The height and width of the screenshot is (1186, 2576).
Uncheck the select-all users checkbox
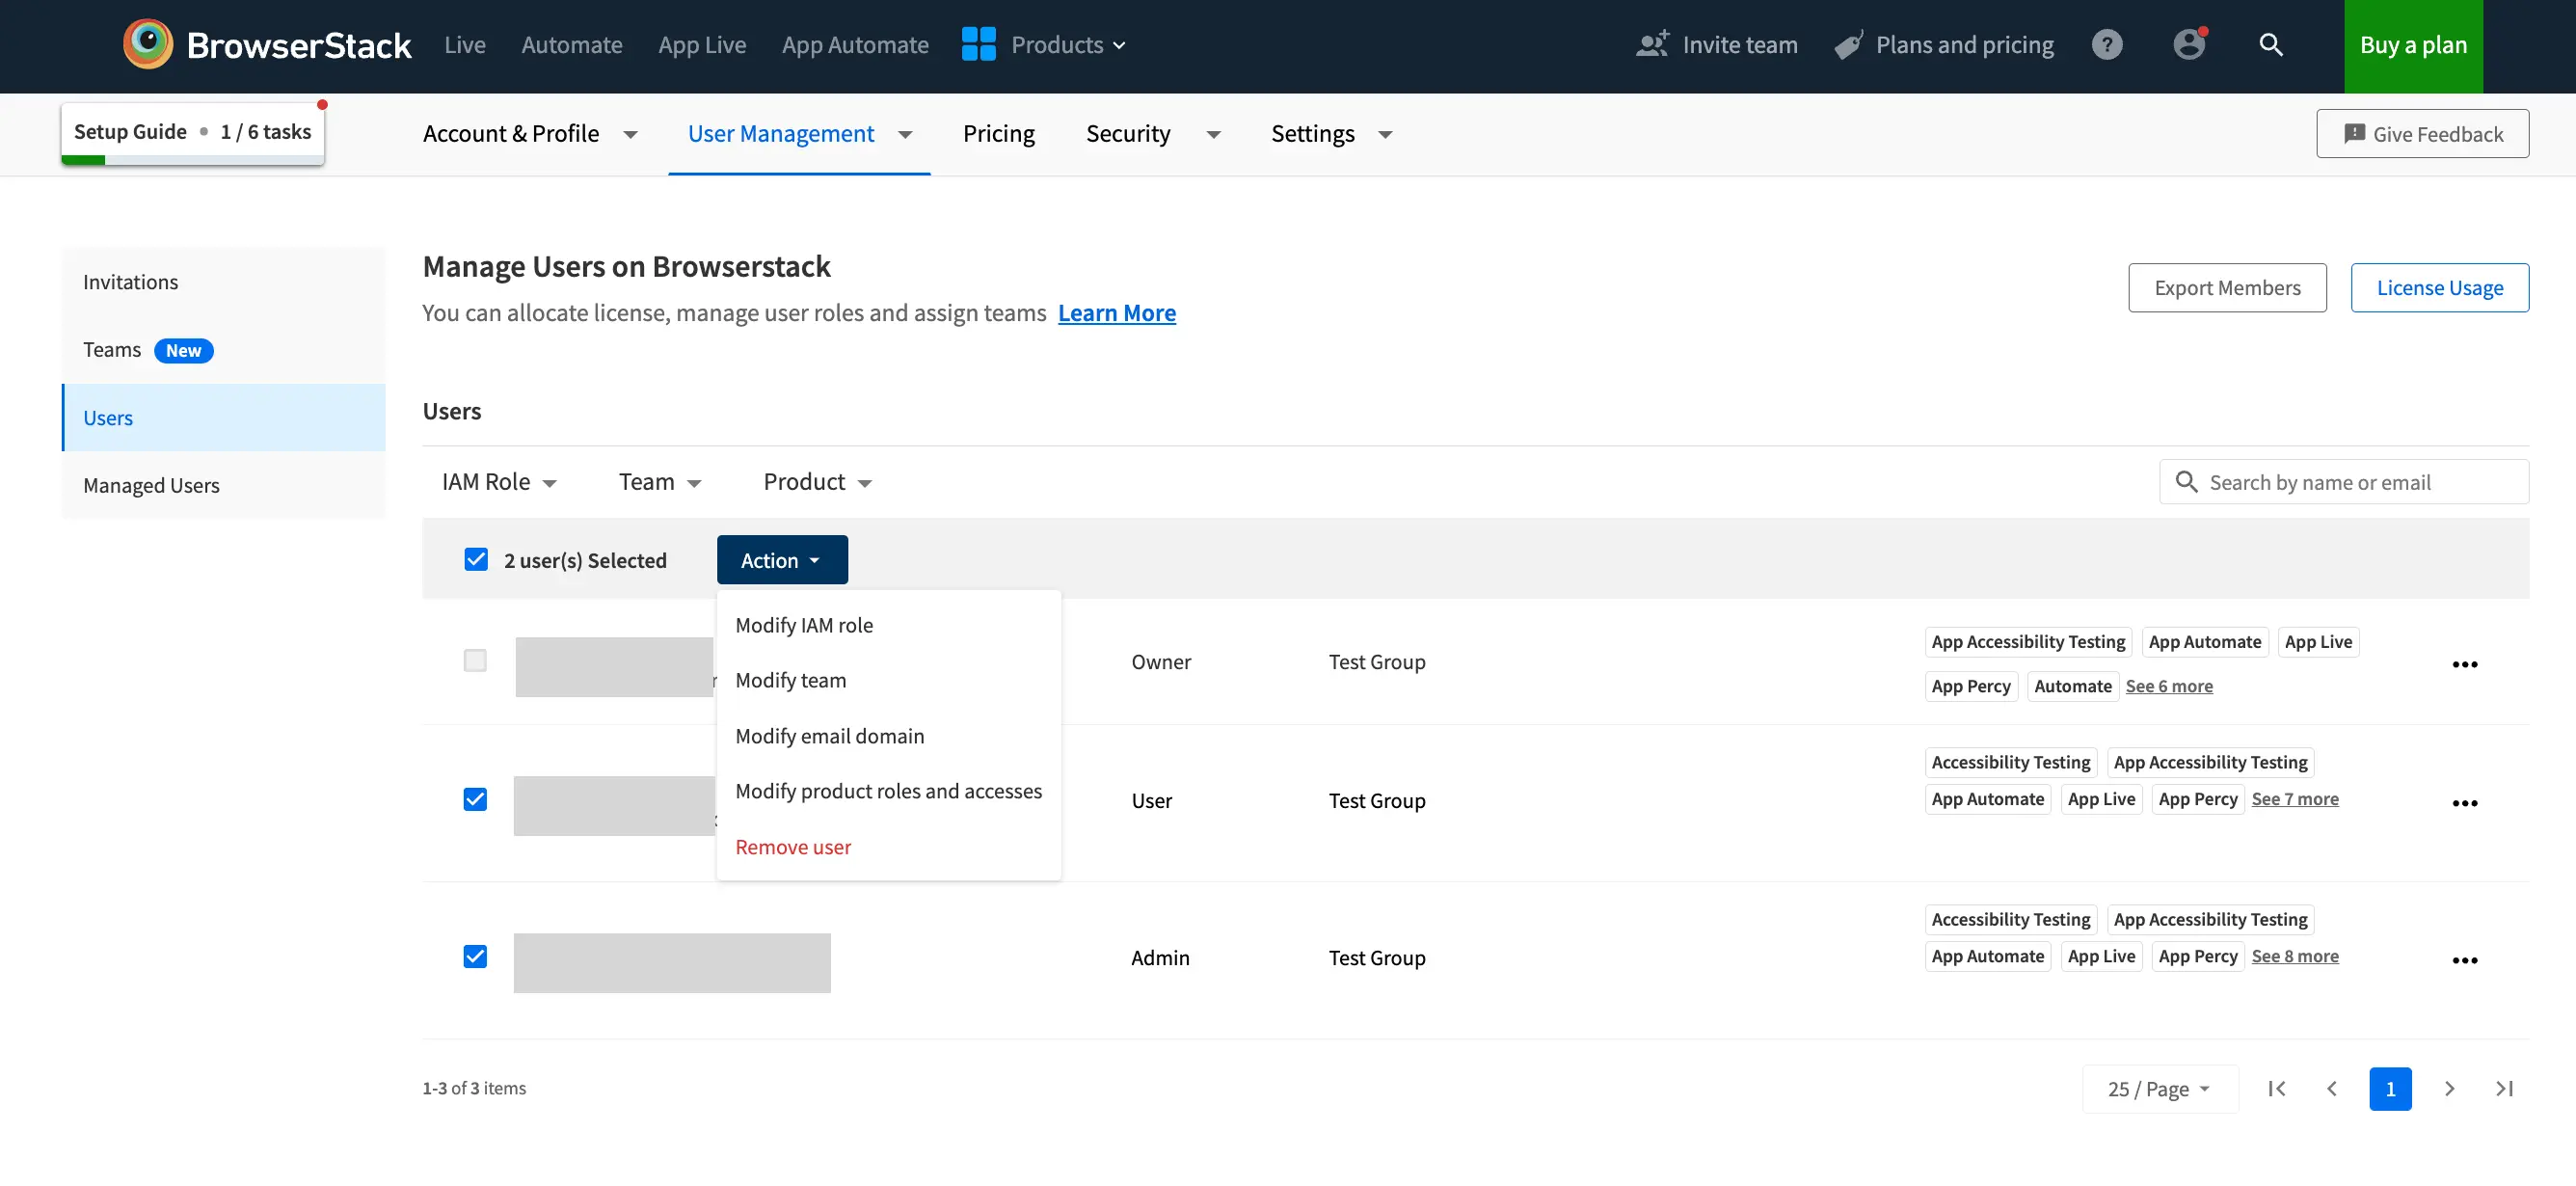pyautogui.click(x=476, y=559)
